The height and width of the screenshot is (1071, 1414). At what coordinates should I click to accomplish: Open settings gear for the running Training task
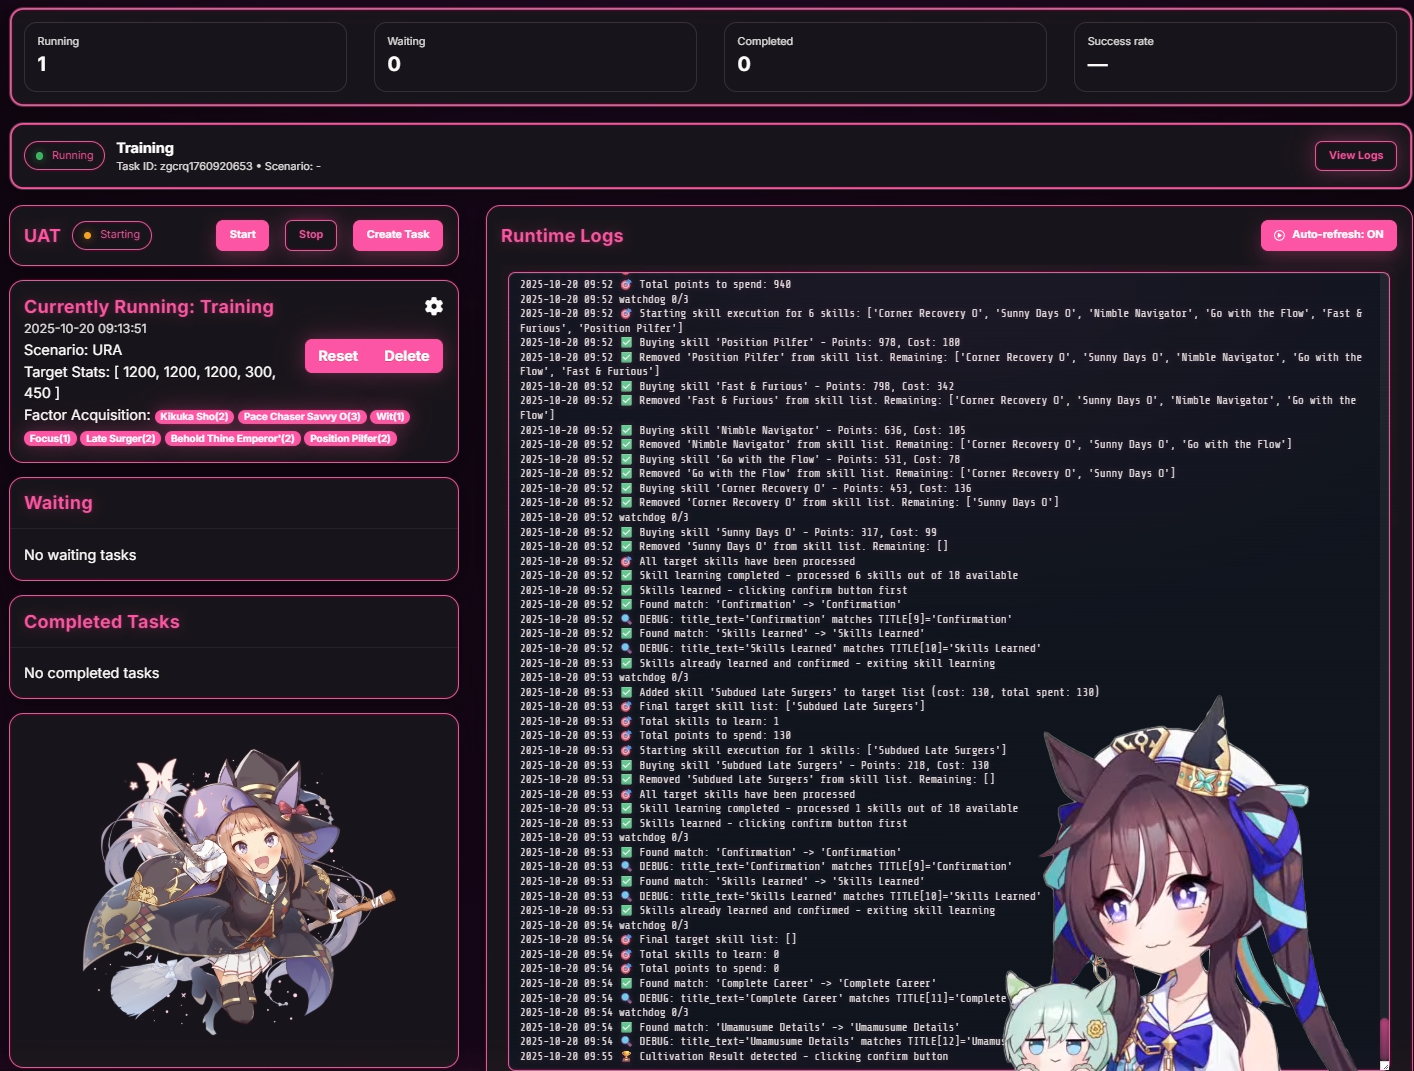click(x=434, y=306)
